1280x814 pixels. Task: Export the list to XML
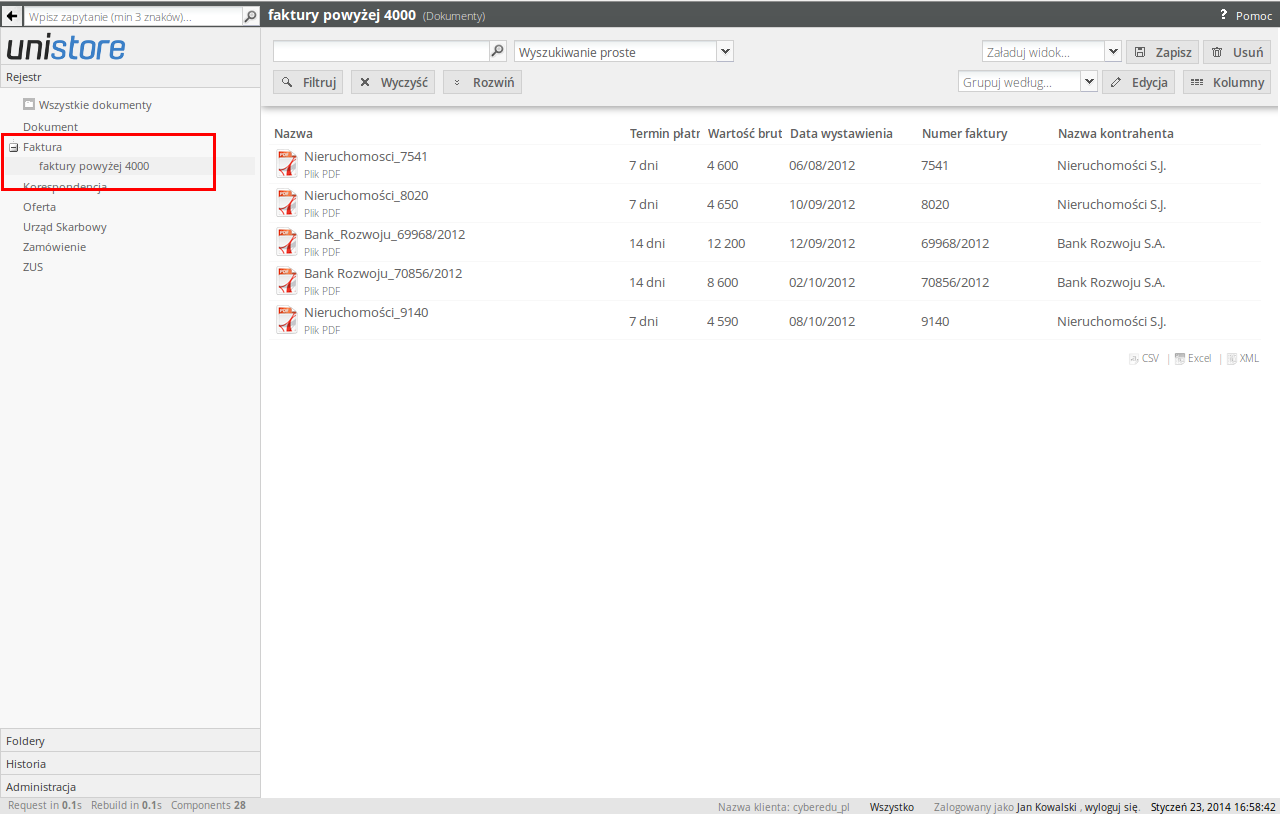point(1243,358)
